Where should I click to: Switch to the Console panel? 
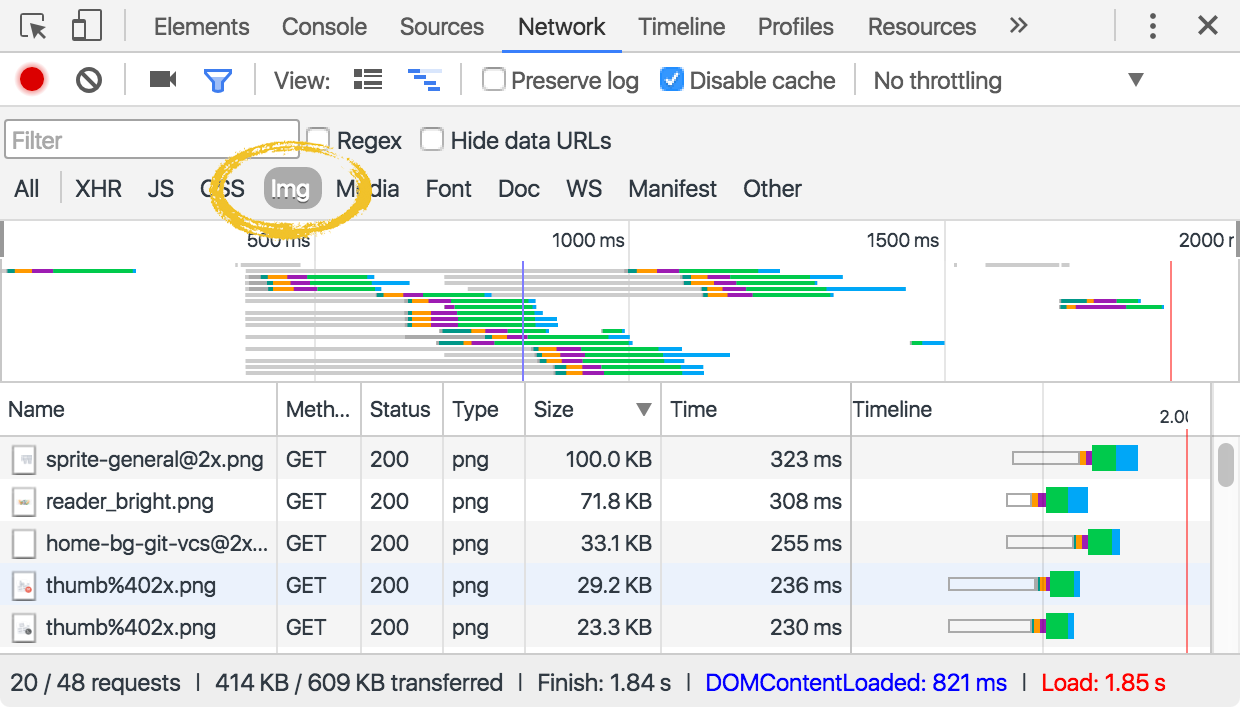tap(324, 27)
